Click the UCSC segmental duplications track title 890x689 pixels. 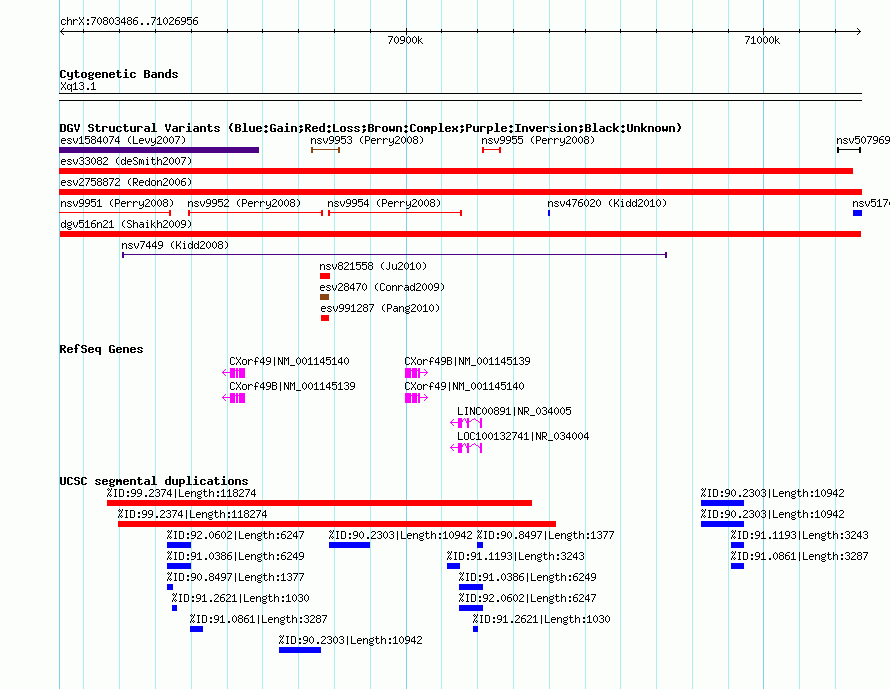[154, 481]
